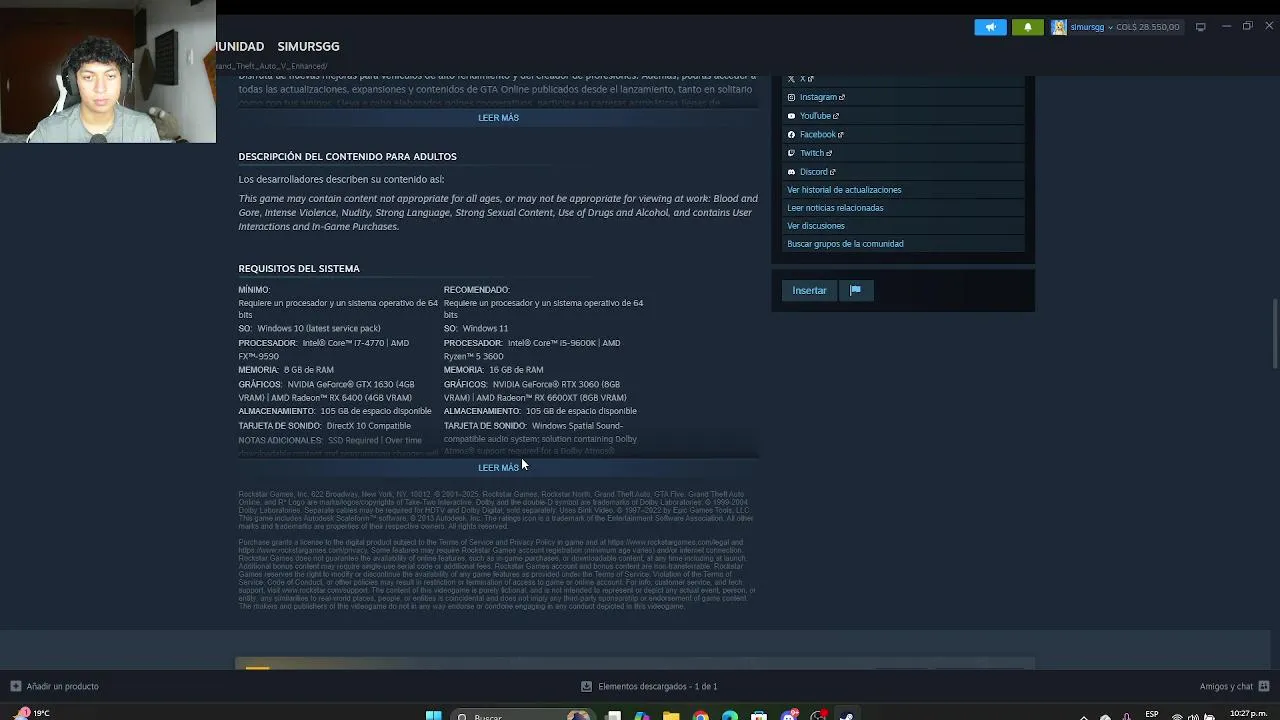The height and width of the screenshot is (720, 1280).
Task: Click the YouTube logo icon
Action: (x=791, y=116)
